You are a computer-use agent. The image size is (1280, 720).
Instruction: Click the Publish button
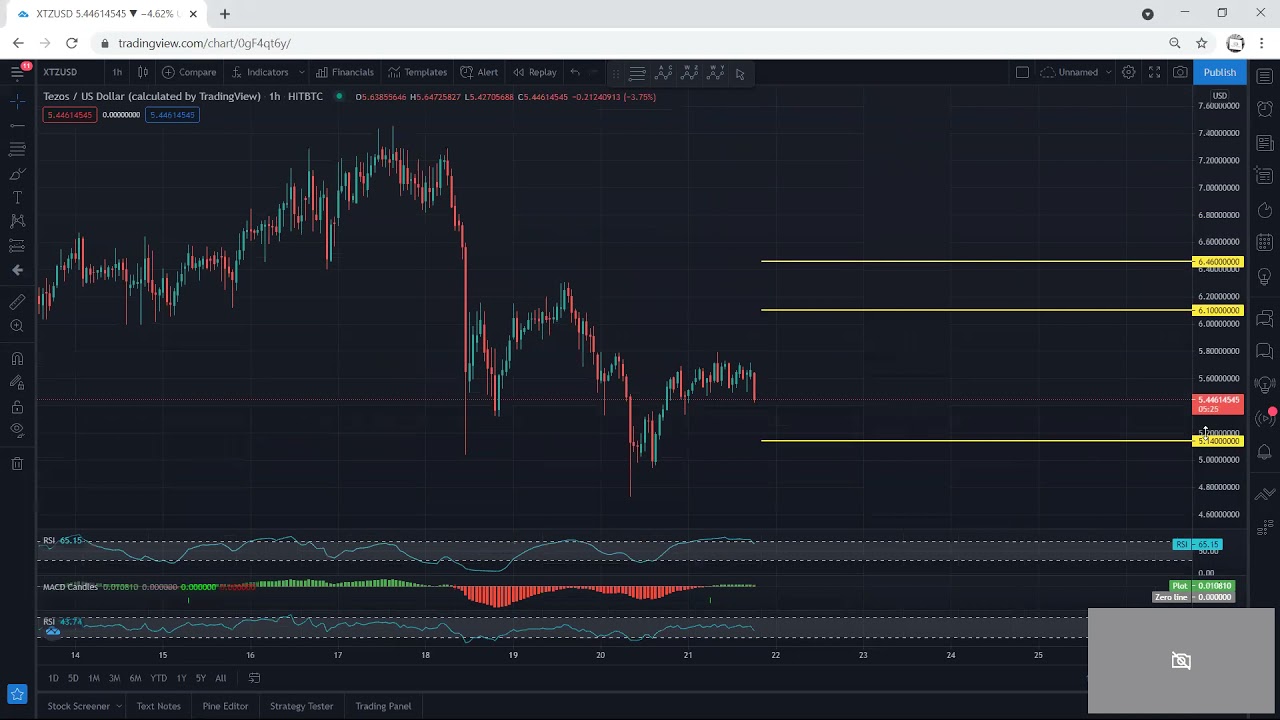click(1219, 72)
